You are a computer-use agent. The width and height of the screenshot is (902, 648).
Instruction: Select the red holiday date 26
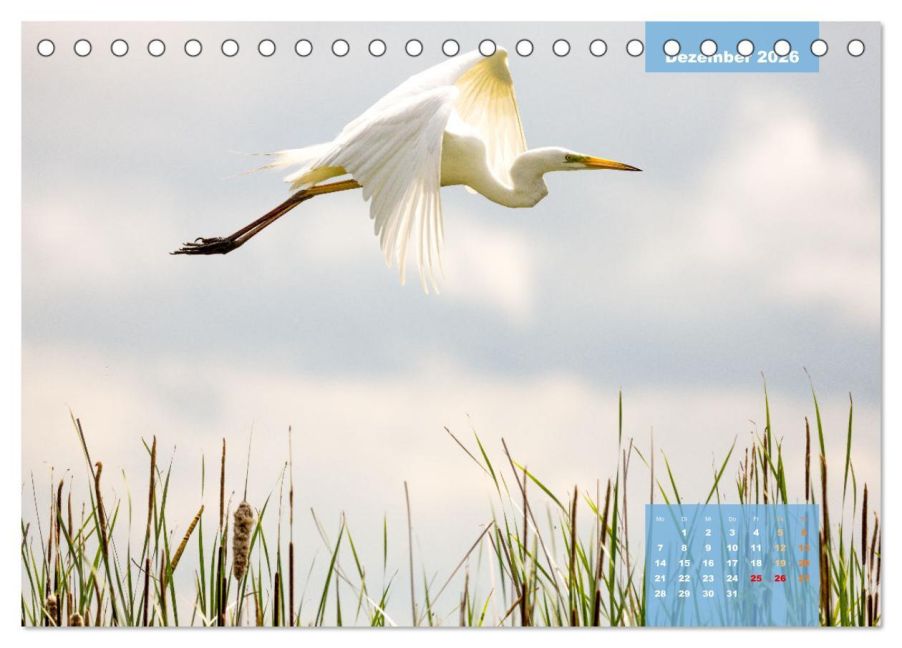coord(780,578)
